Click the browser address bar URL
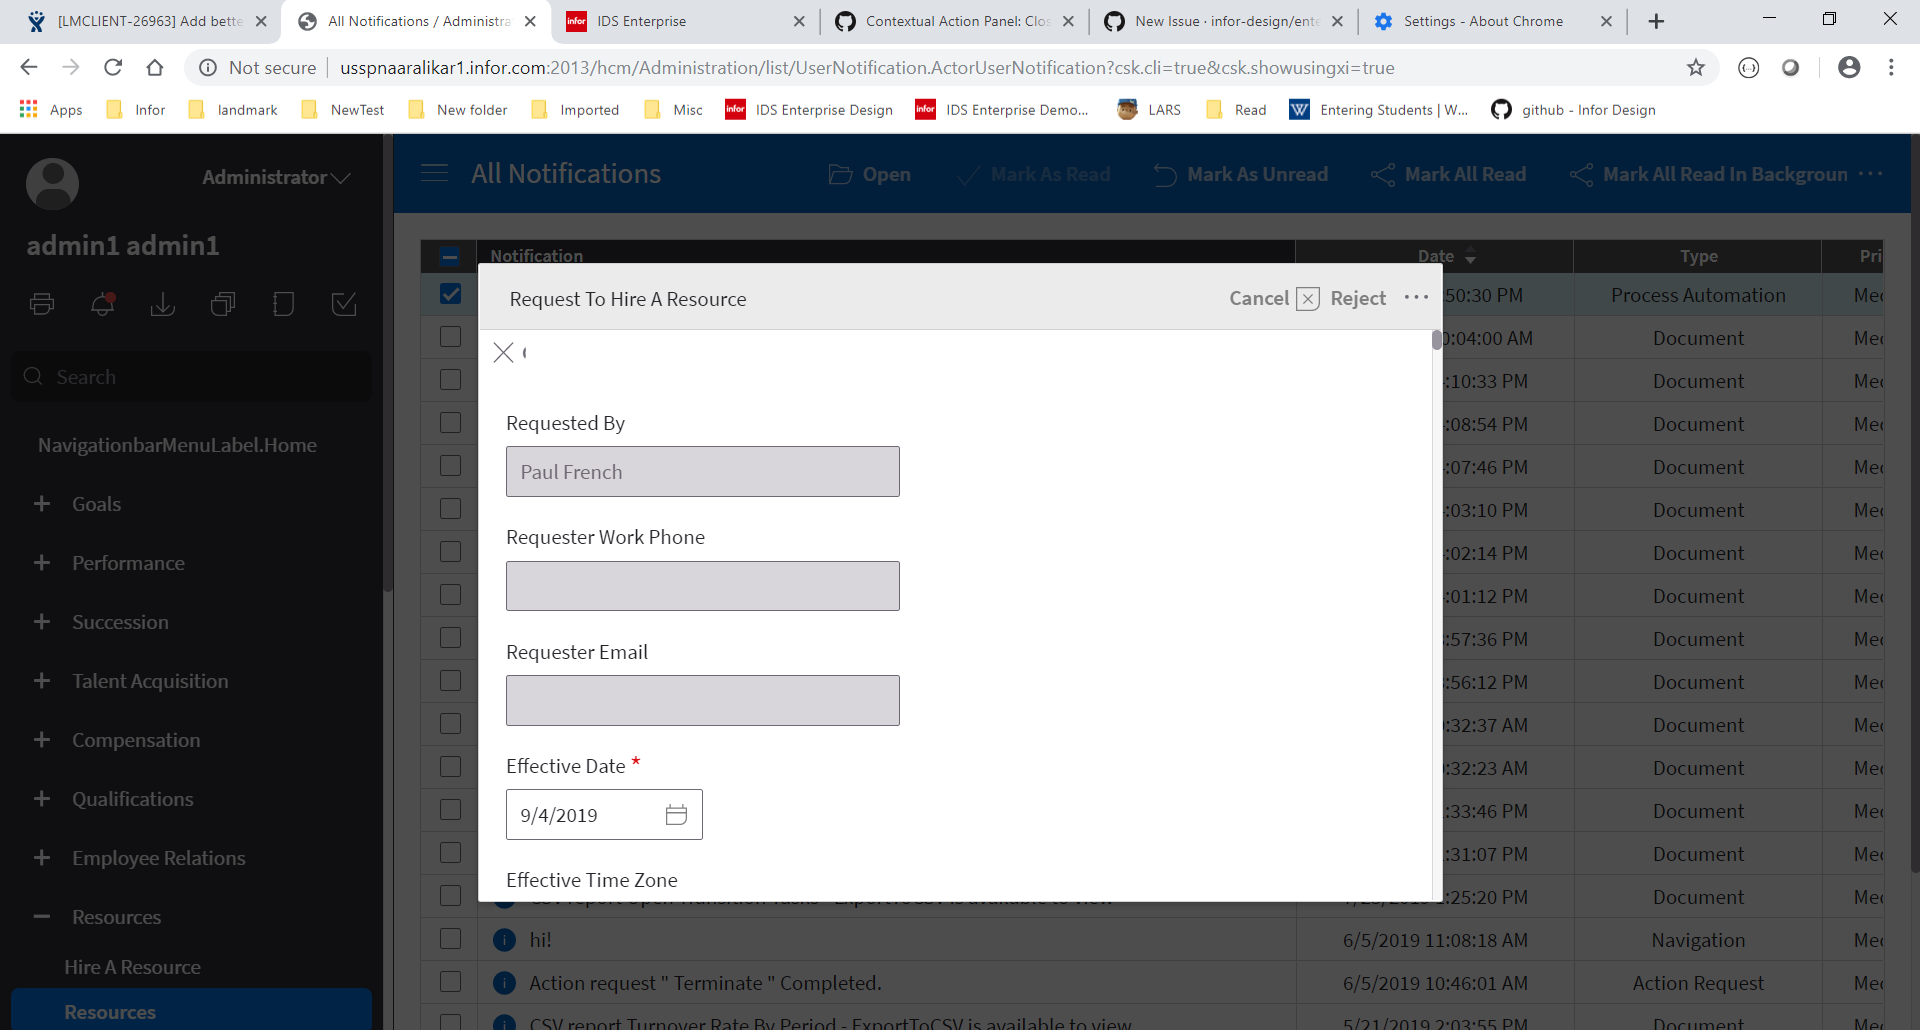Image resolution: width=1920 pixels, height=1030 pixels. [867, 67]
